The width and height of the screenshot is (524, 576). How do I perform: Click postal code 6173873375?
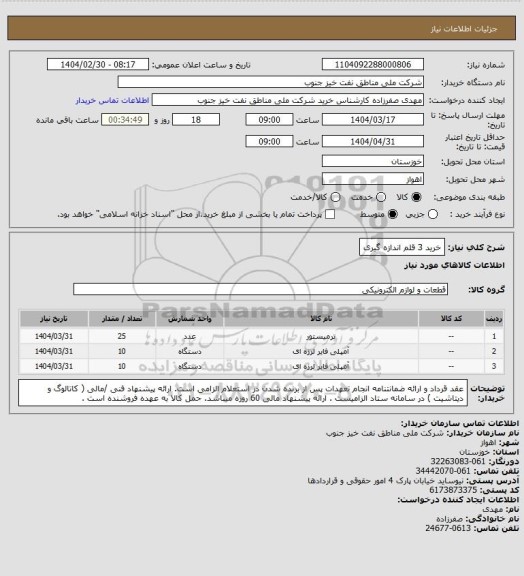[x=453, y=490]
